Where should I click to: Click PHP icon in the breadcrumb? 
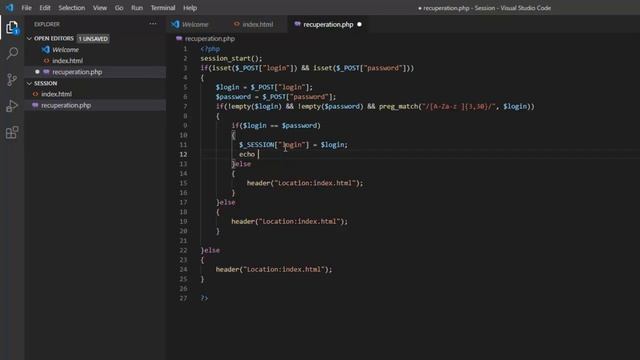[x=179, y=38]
